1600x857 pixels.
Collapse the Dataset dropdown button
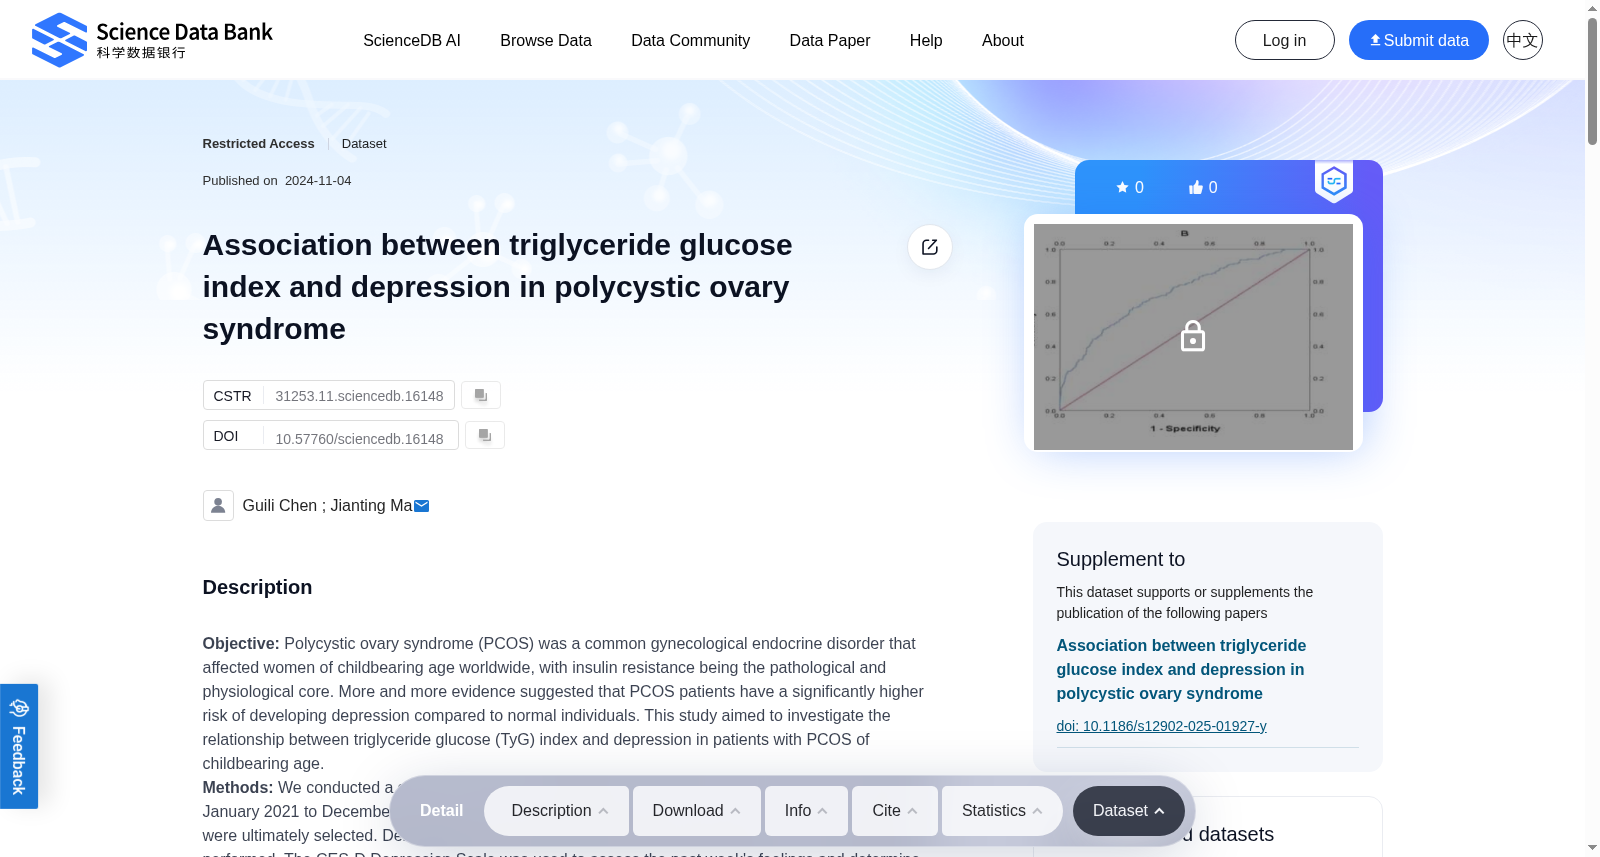pos(1129,811)
